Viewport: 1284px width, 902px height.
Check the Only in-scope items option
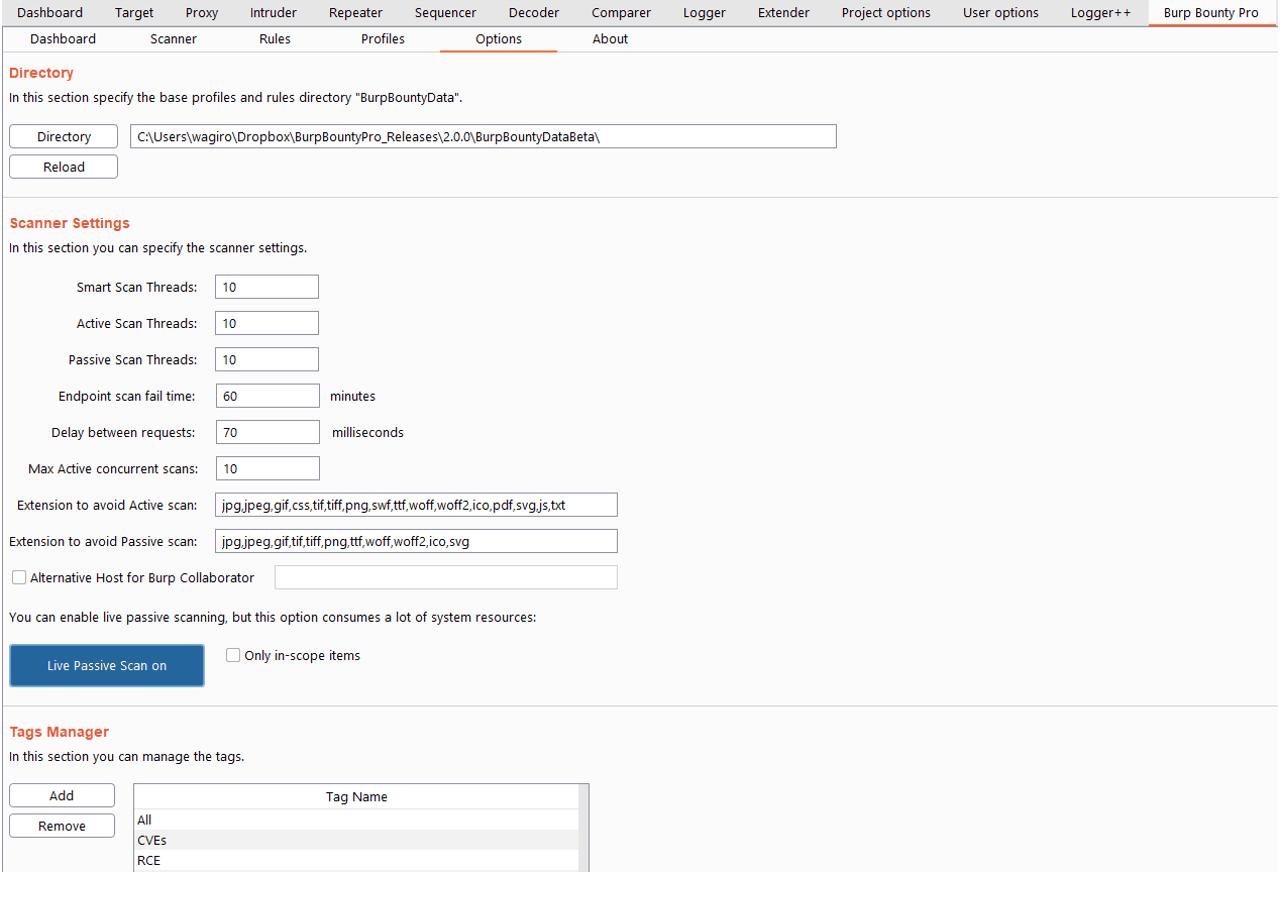tap(232, 654)
